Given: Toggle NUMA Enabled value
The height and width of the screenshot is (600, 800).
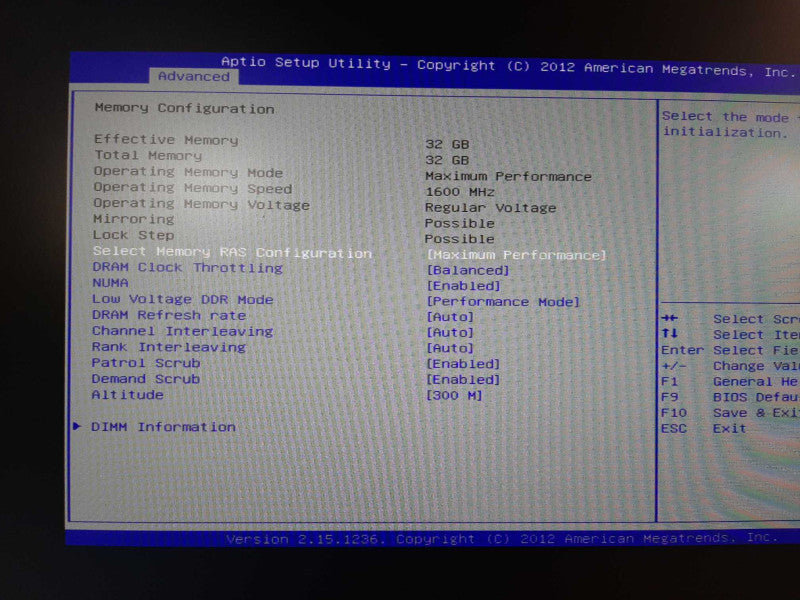Looking at the screenshot, I should [x=463, y=286].
